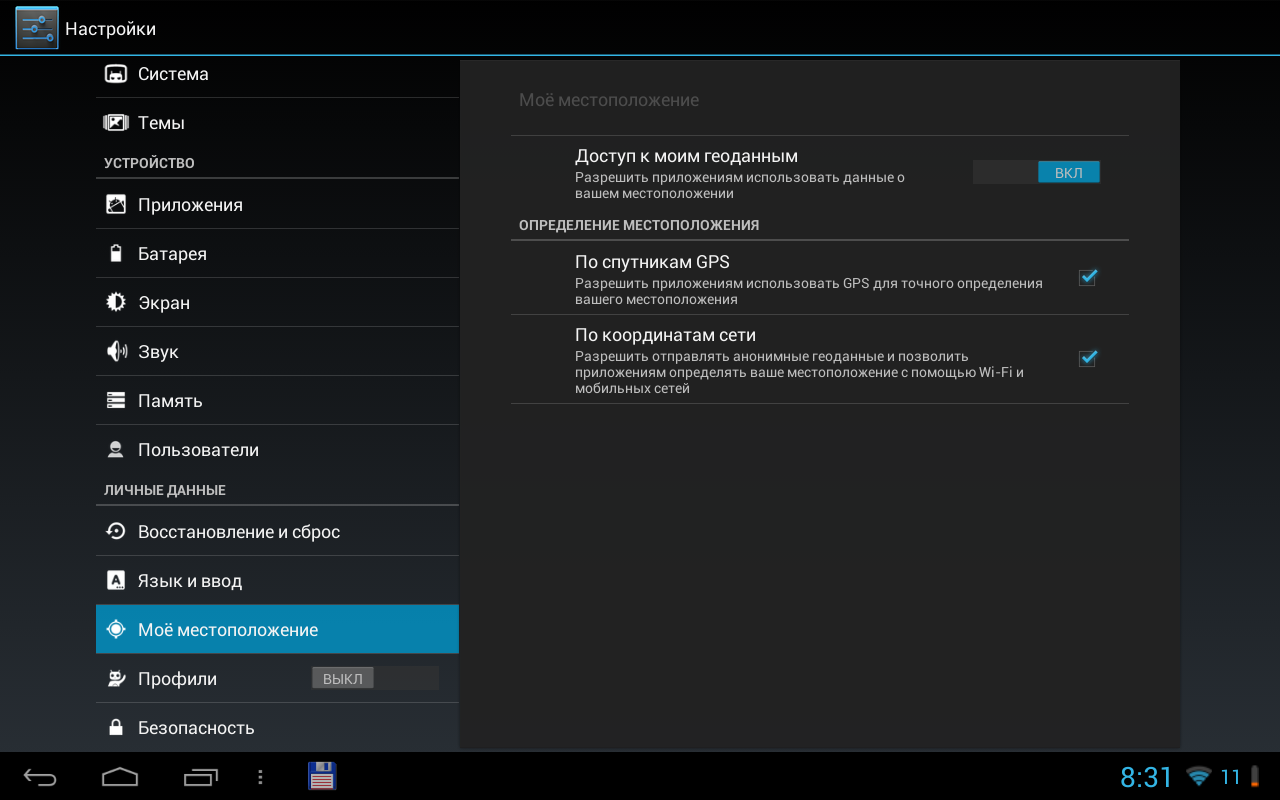Select Моё местоположение entry
This screenshot has height=800, width=1280.
tap(277, 630)
